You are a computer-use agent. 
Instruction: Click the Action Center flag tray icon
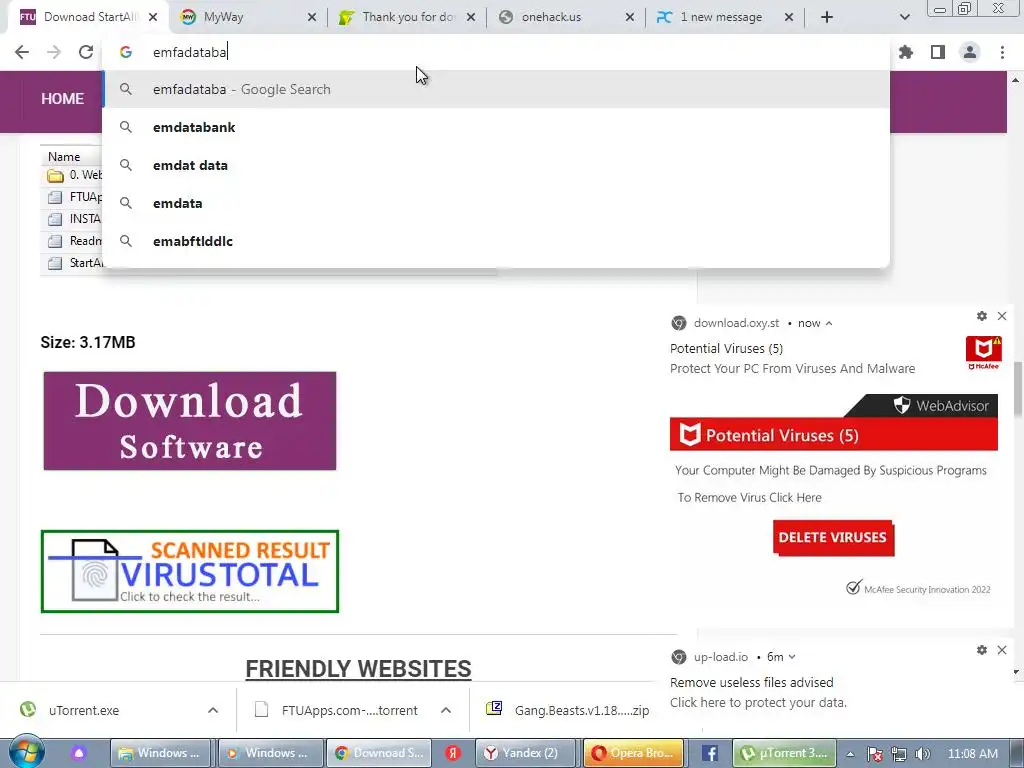[x=875, y=754]
